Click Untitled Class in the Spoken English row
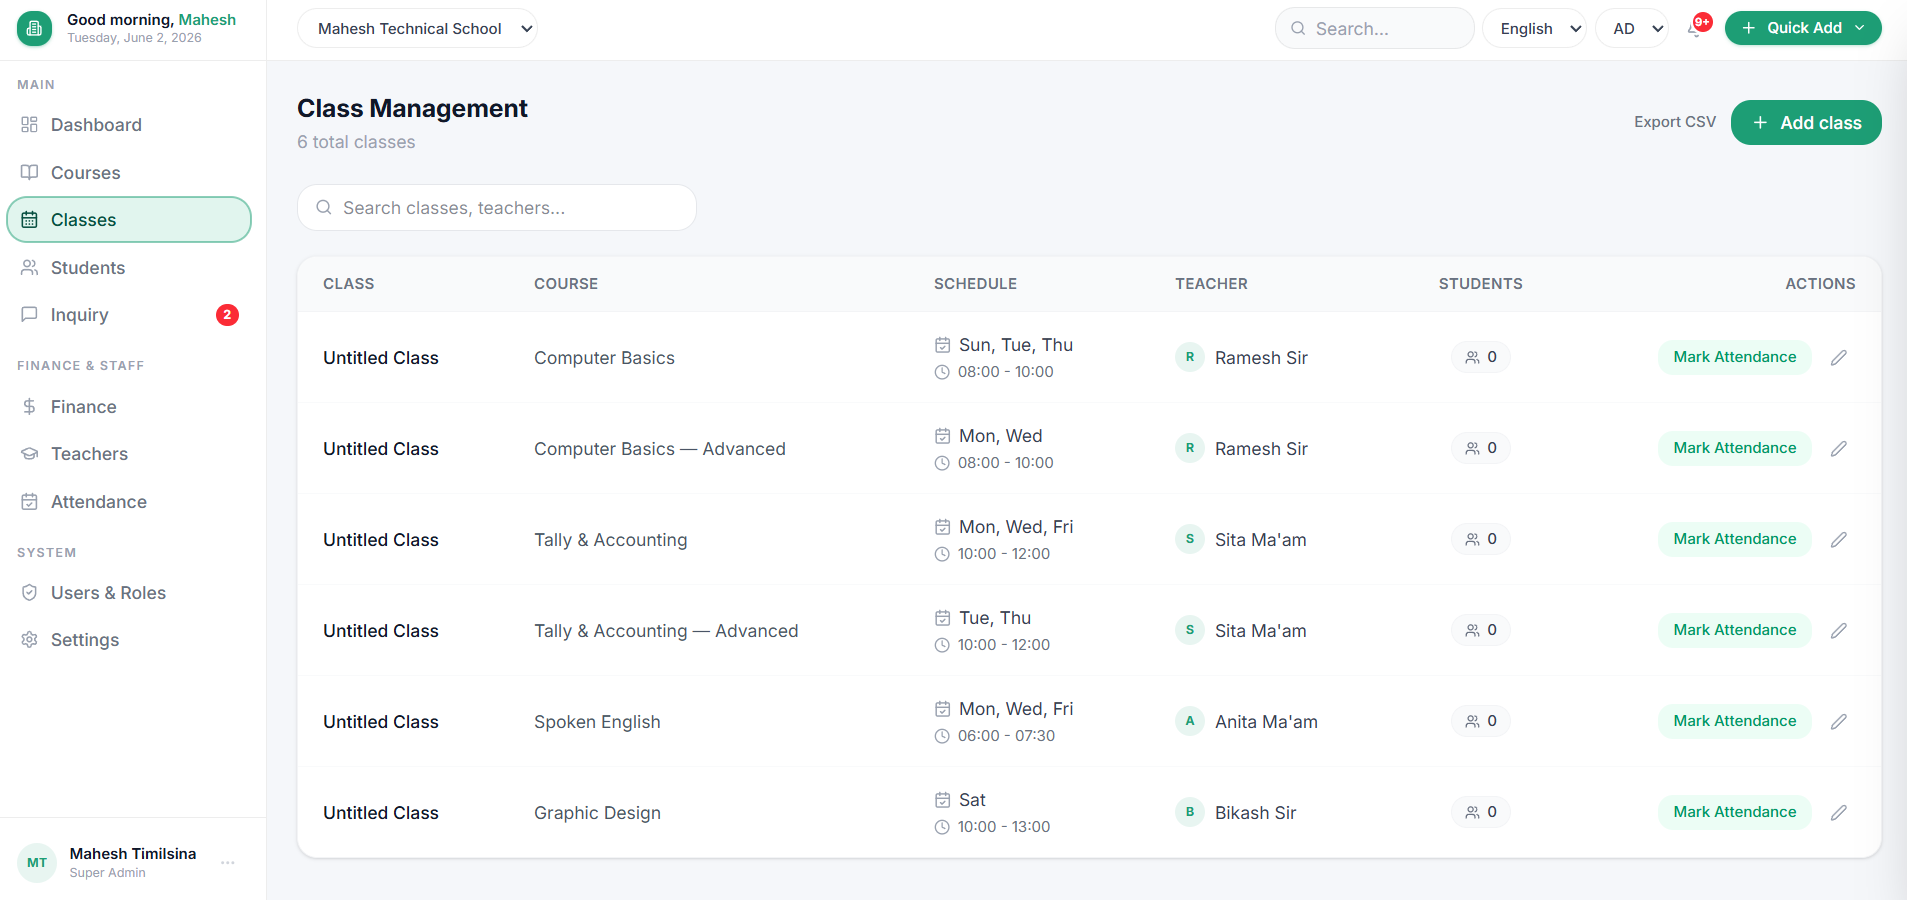The width and height of the screenshot is (1907, 900). pos(381,722)
